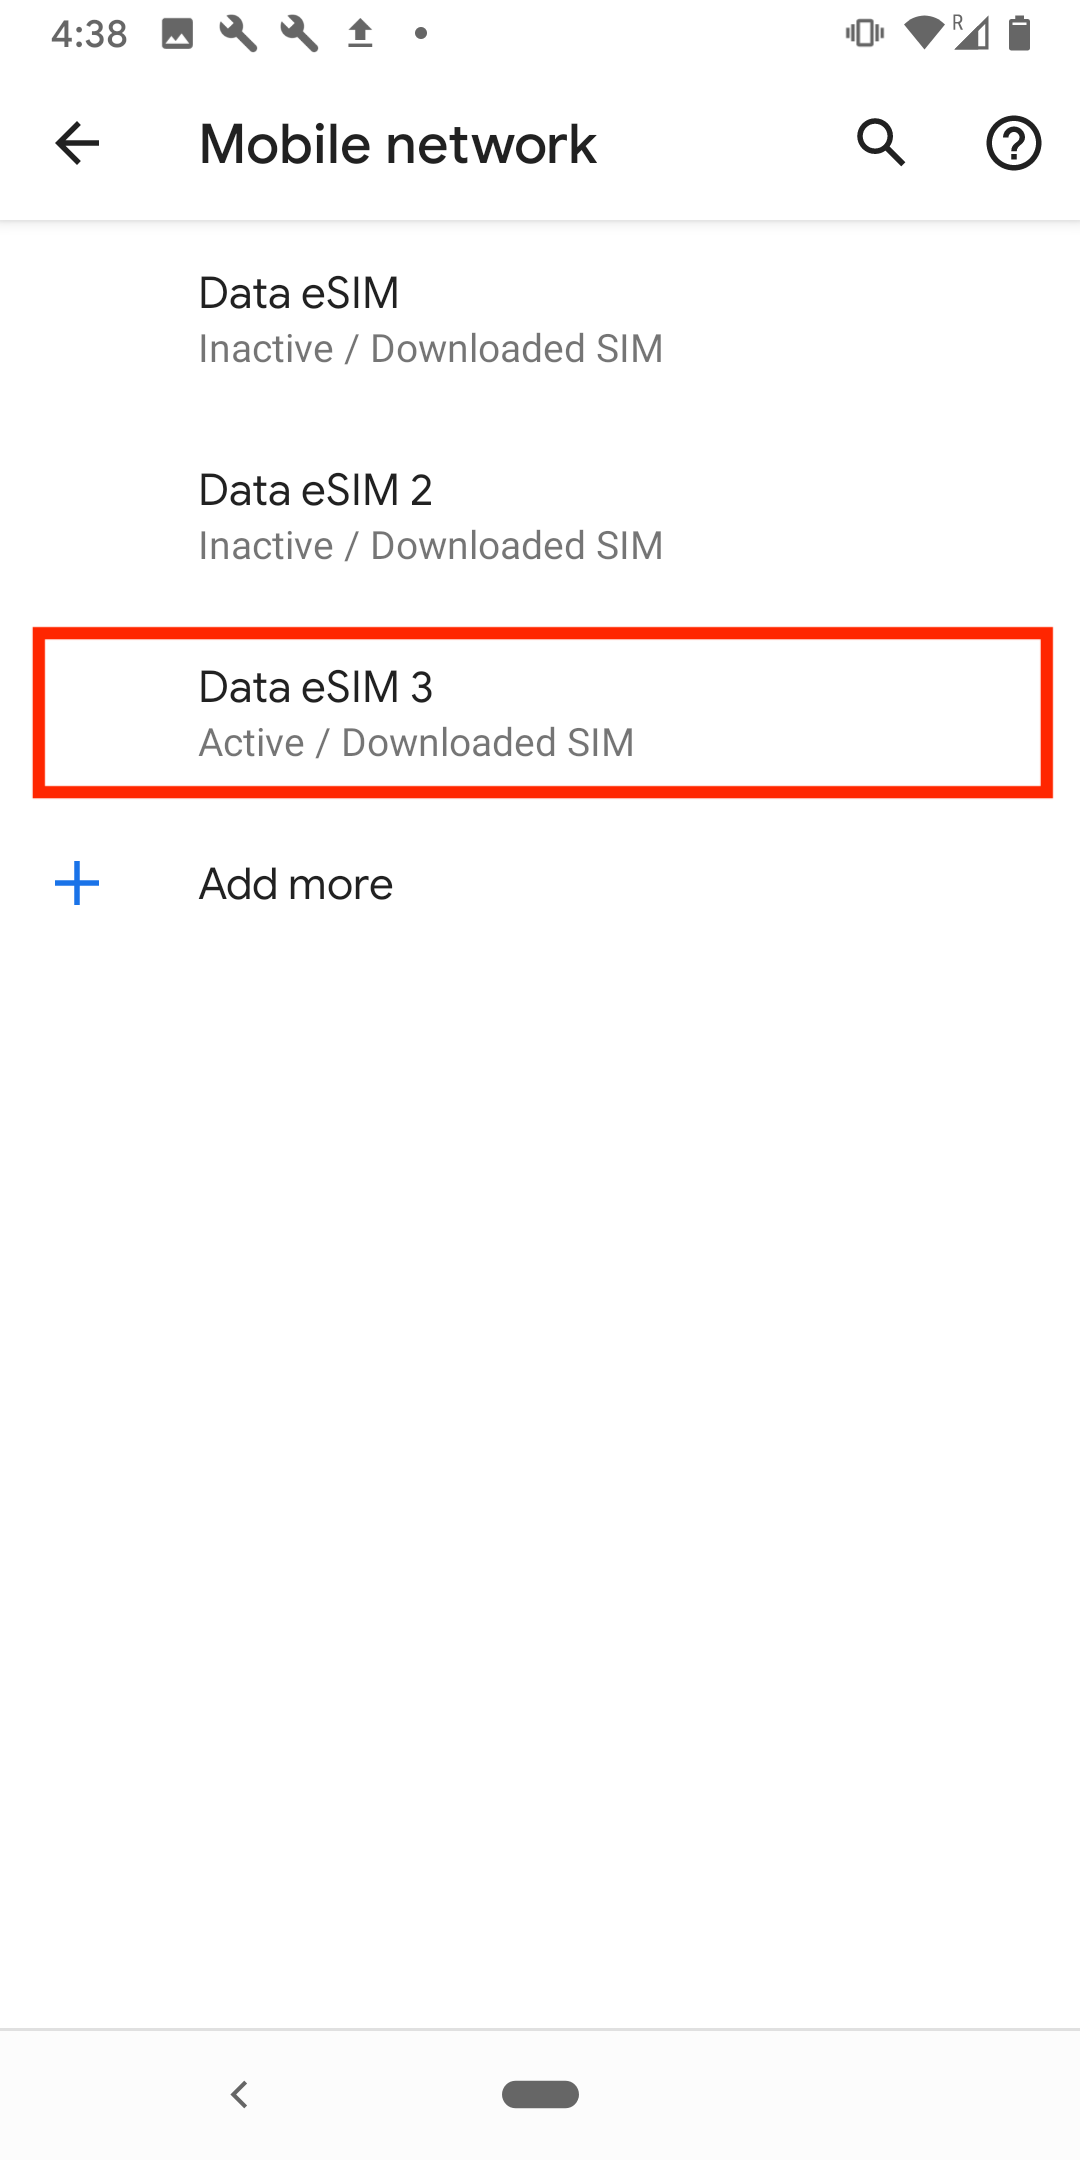This screenshot has width=1080, height=2160.
Task: Tap the plus icon next to Add more
Action: pyautogui.click(x=76, y=883)
